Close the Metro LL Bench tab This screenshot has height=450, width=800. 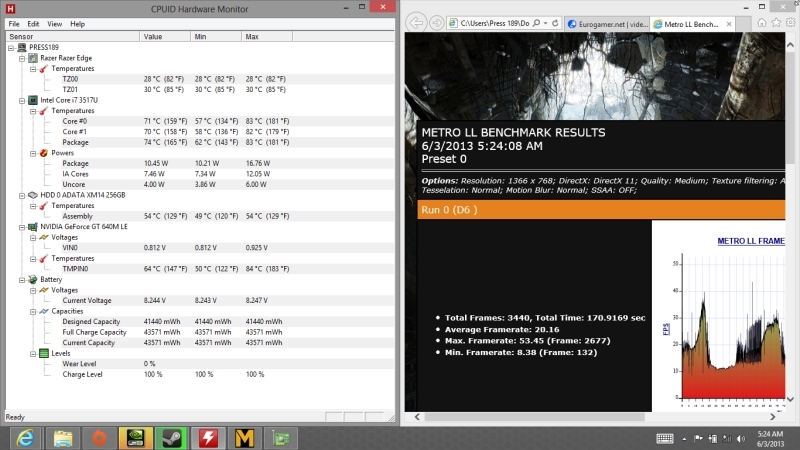tap(729, 24)
